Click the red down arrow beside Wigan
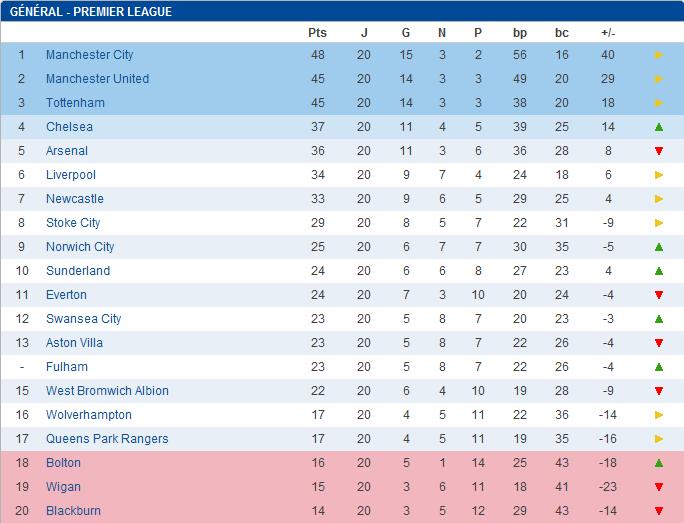Image resolution: width=684 pixels, height=523 pixels. click(659, 487)
